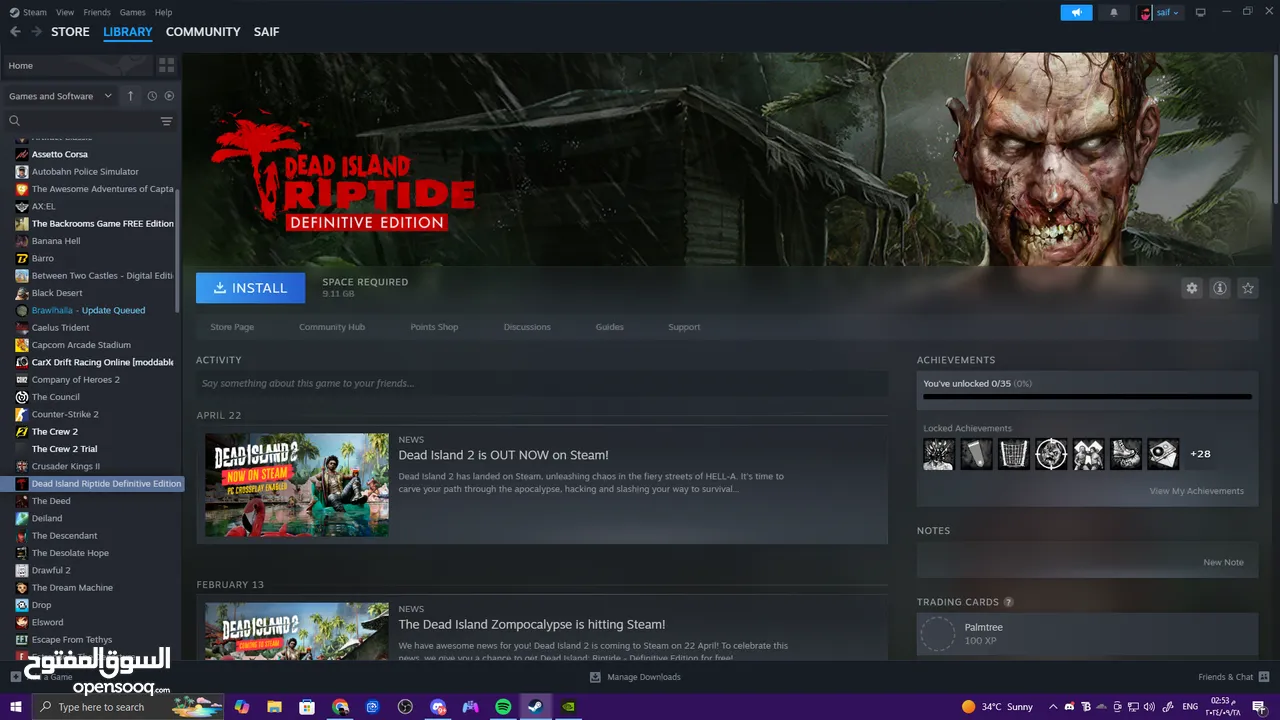Open Discord from the taskbar
The image size is (1280, 720).
(x=438, y=707)
